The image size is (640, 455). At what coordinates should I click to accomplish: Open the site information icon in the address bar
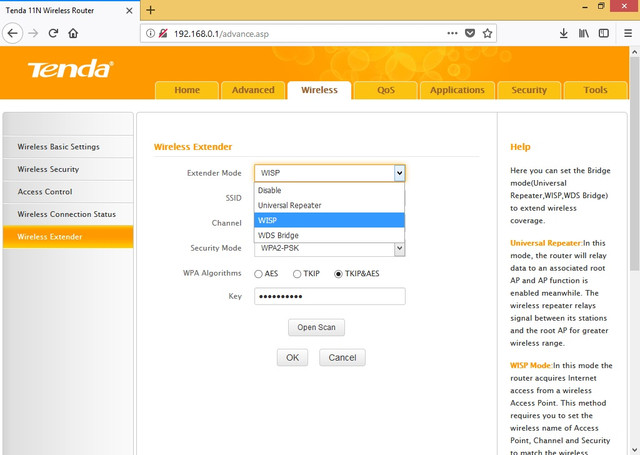pyautogui.click(x=150, y=33)
